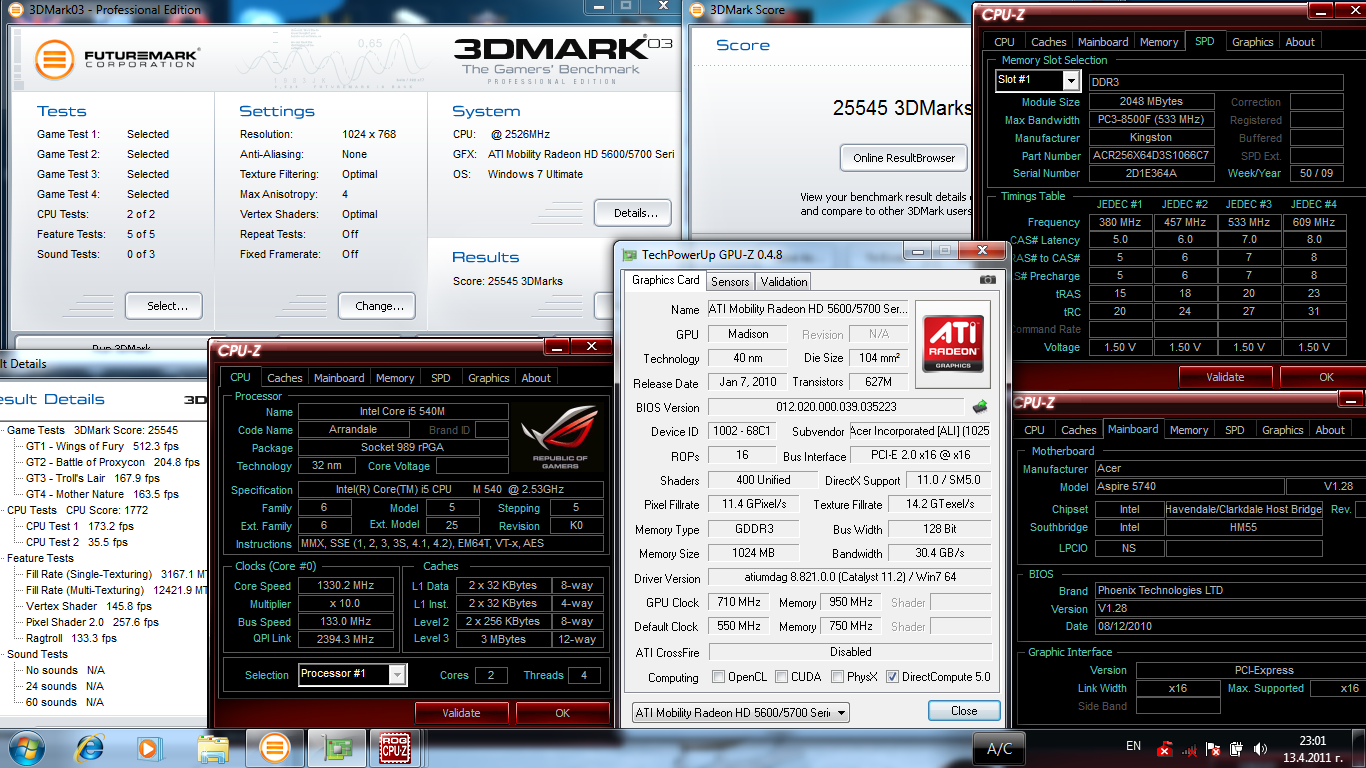This screenshot has width=1366, height=768.
Task: Select the CPU Tests node in Result Details
Action: (x=32, y=510)
